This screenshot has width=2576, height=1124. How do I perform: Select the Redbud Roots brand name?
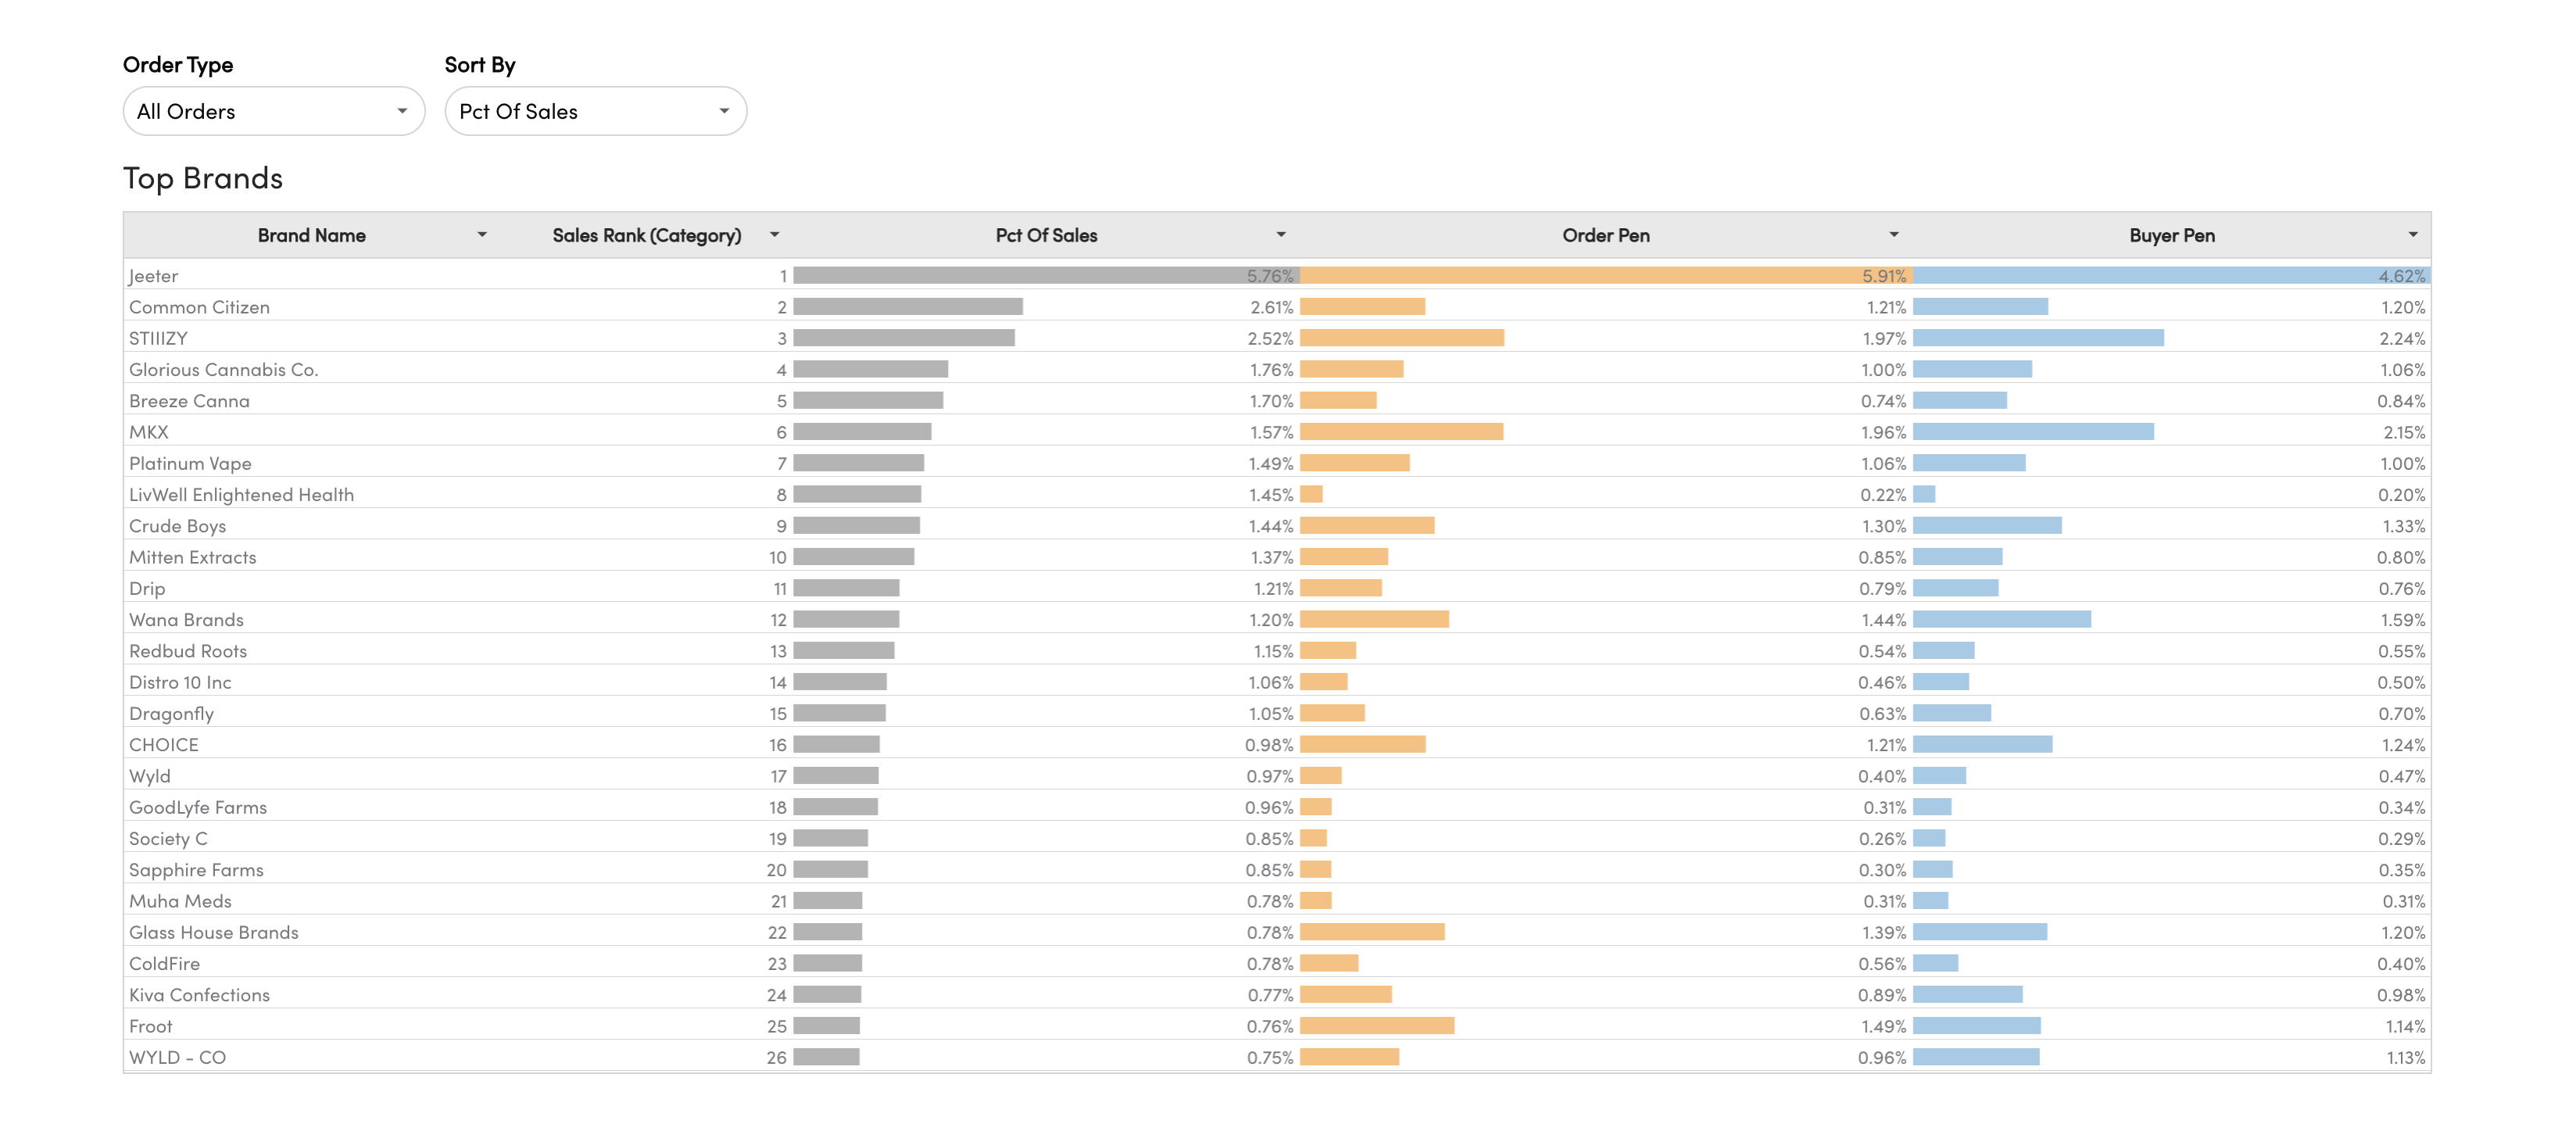188,651
